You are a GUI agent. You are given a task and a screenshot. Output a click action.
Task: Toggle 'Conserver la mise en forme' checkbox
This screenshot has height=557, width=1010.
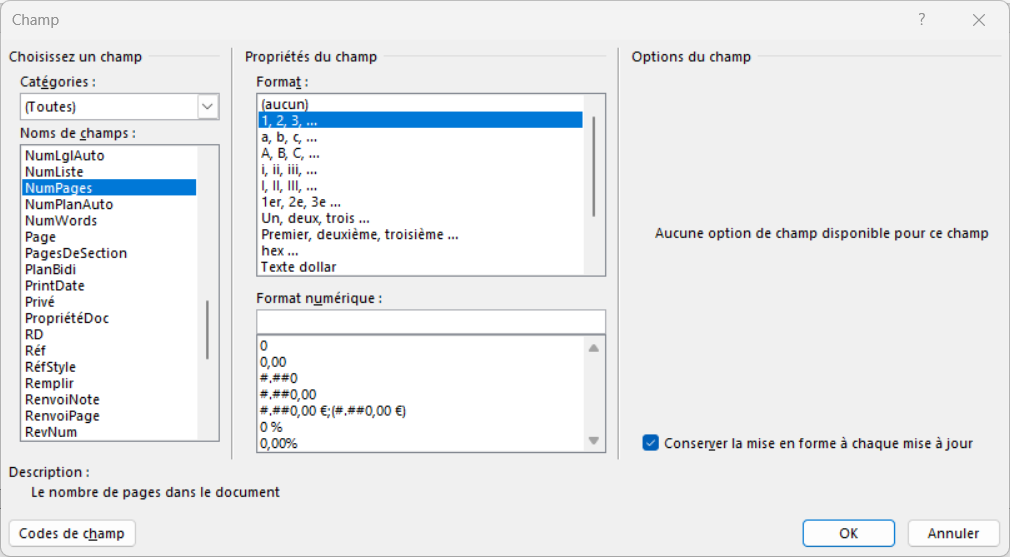click(651, 443)
